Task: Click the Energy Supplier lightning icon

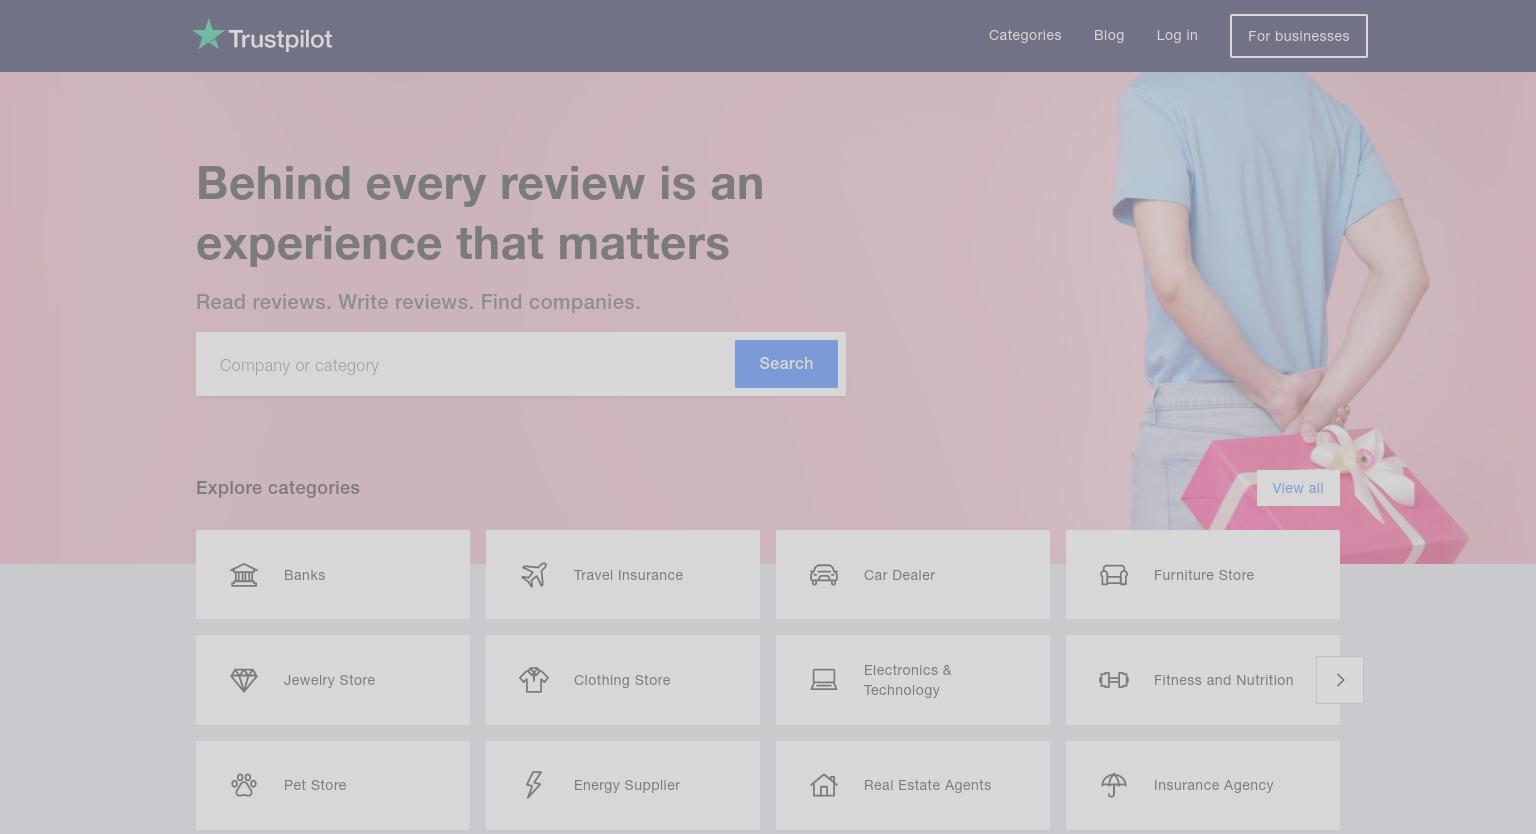Action: pos(534,785)
